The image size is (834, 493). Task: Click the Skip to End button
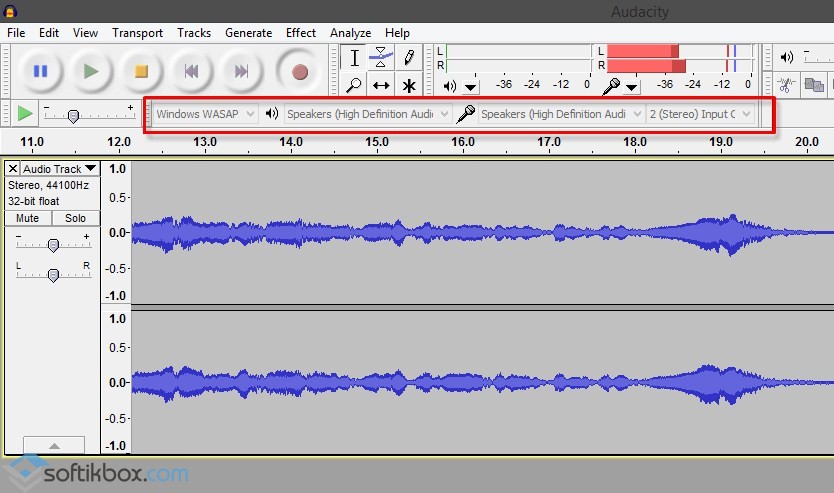[240, 71]
